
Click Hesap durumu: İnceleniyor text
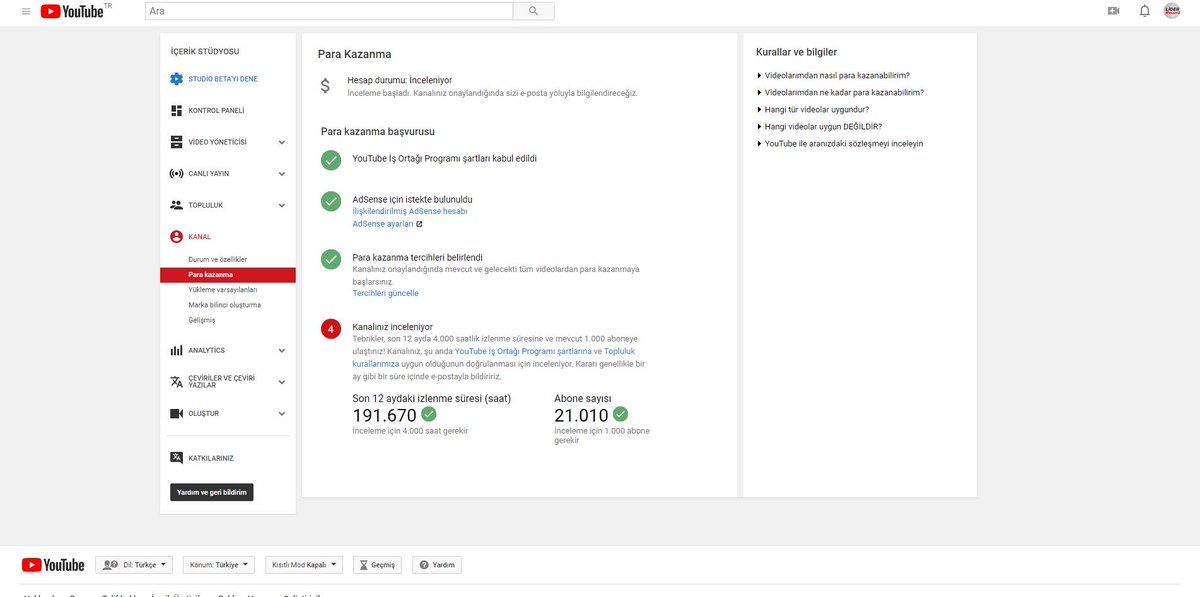click(400, 80)
